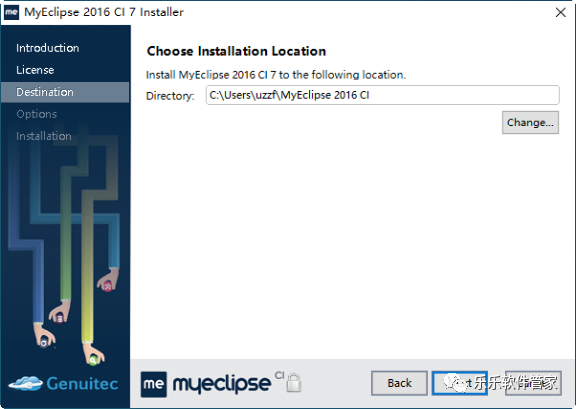Click the Cancel button at bottom right
Screen dimensions: 576x409
tap(533, 383)
